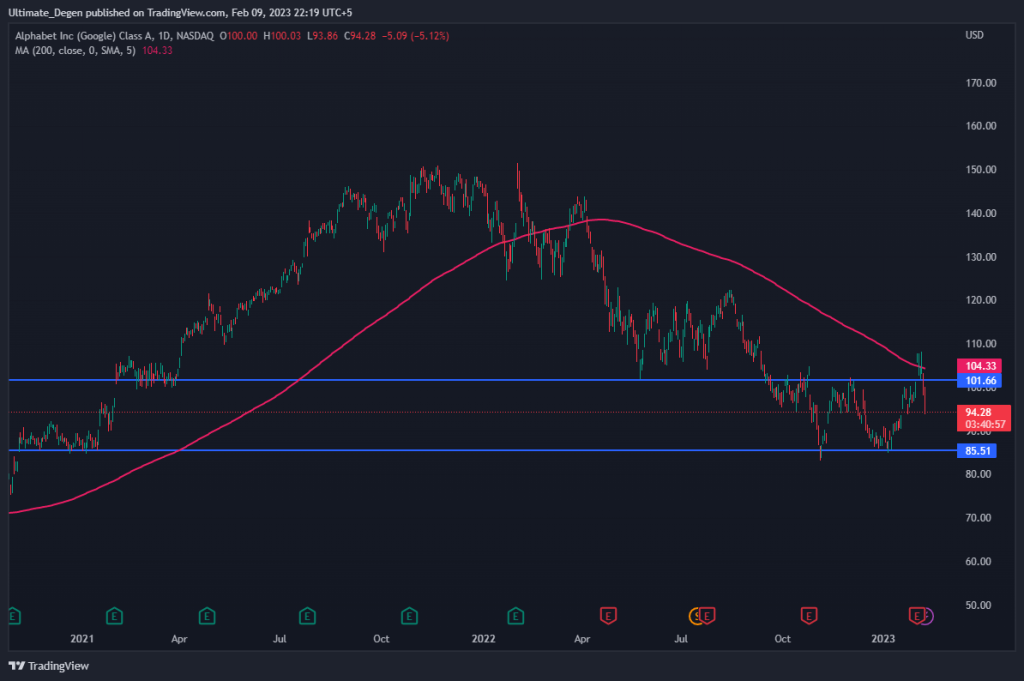Click green earnings marker right of 2022 label
The width and height of the screenshot is (1024, 681).
(515, 616)
